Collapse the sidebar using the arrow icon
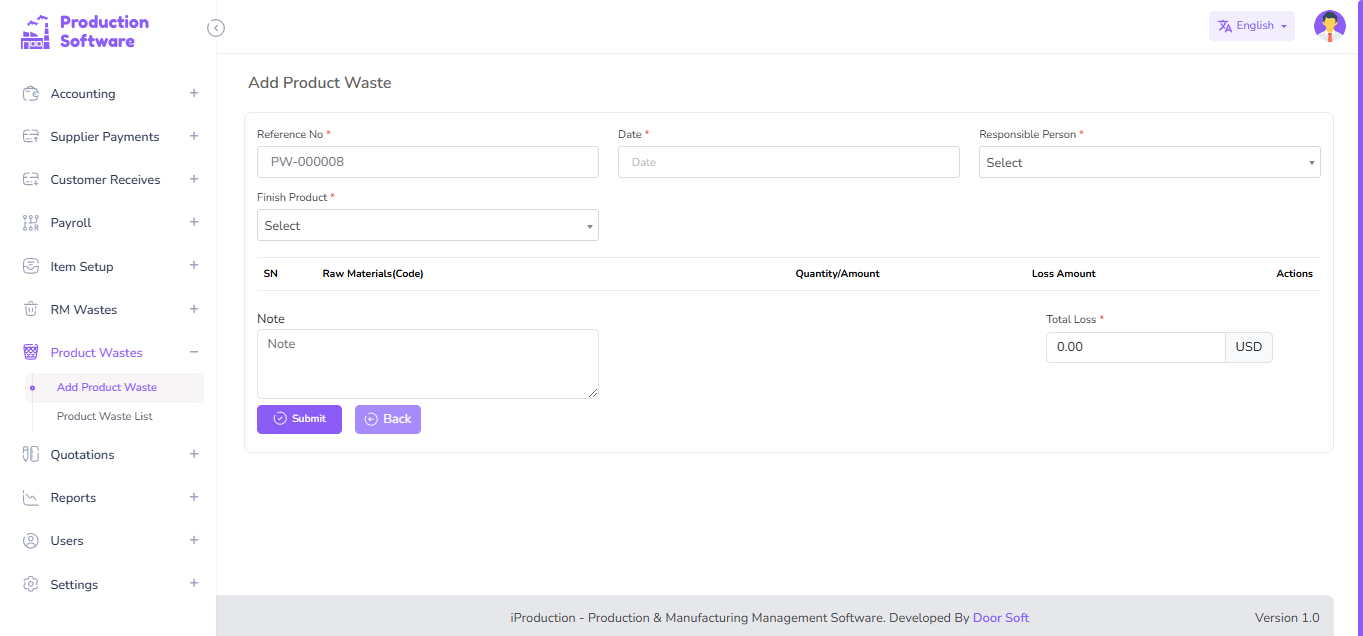 (216, 28)
